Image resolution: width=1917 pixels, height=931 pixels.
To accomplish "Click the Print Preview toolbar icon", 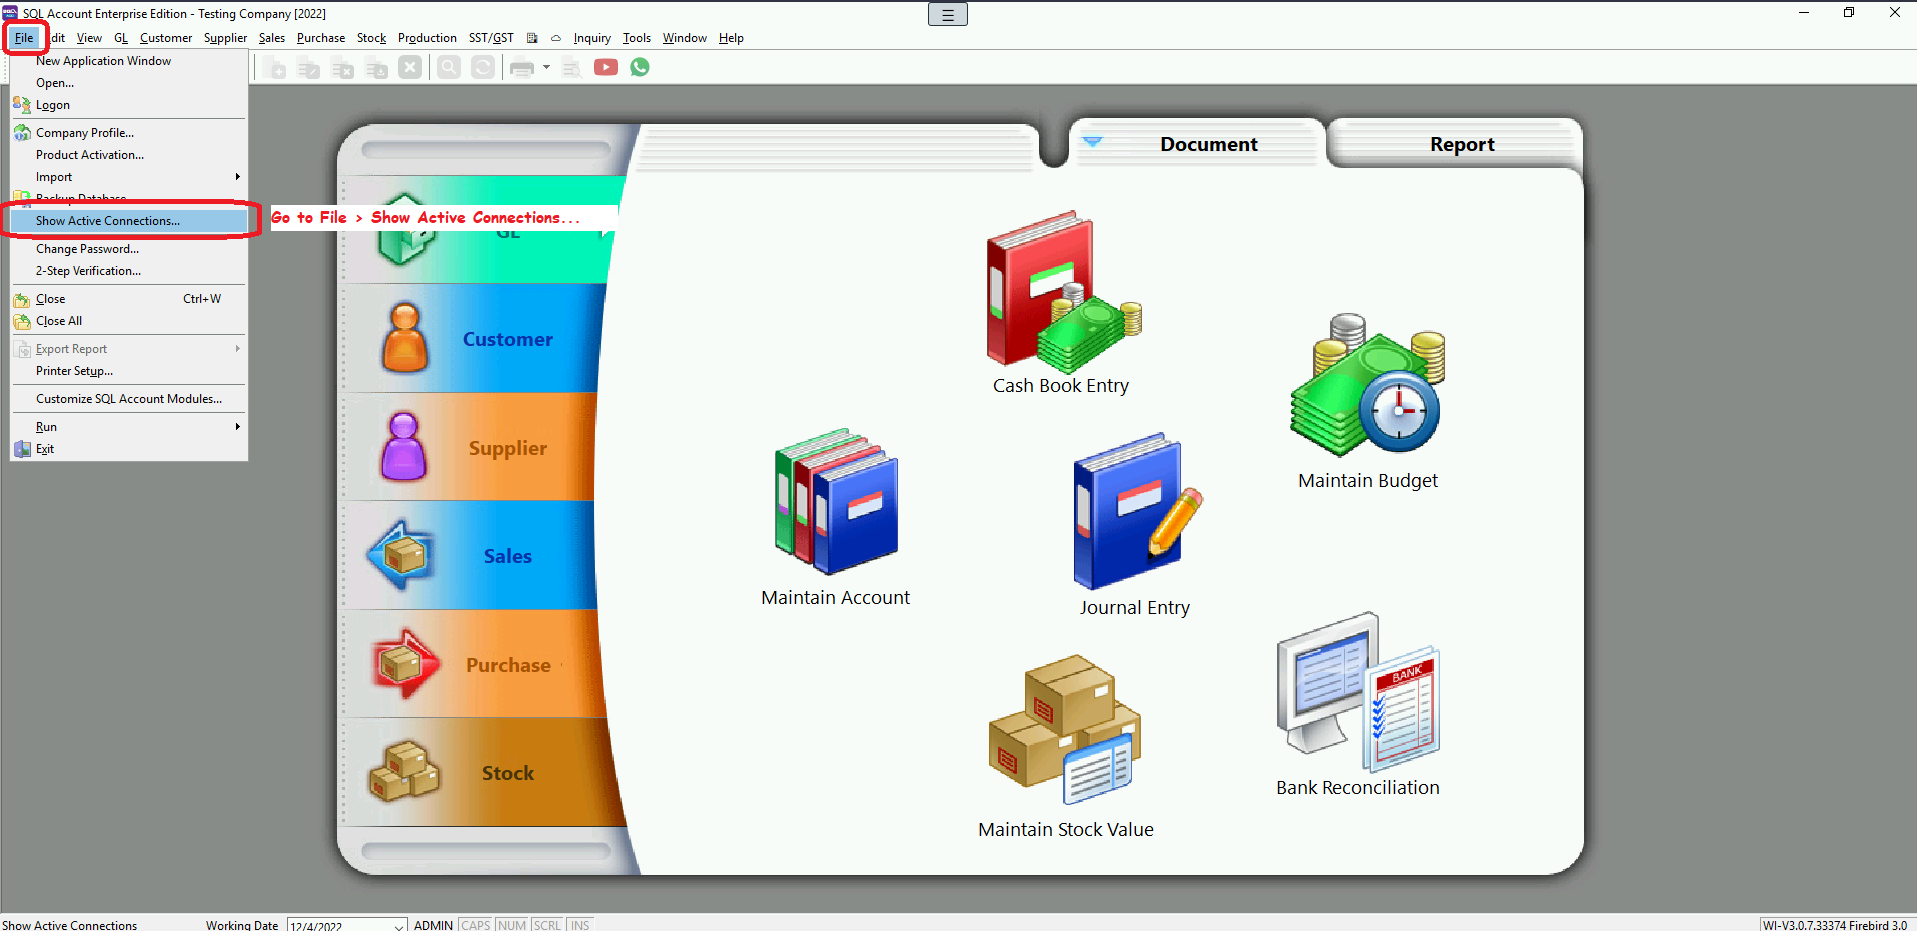I will click(x=572, y=68).
